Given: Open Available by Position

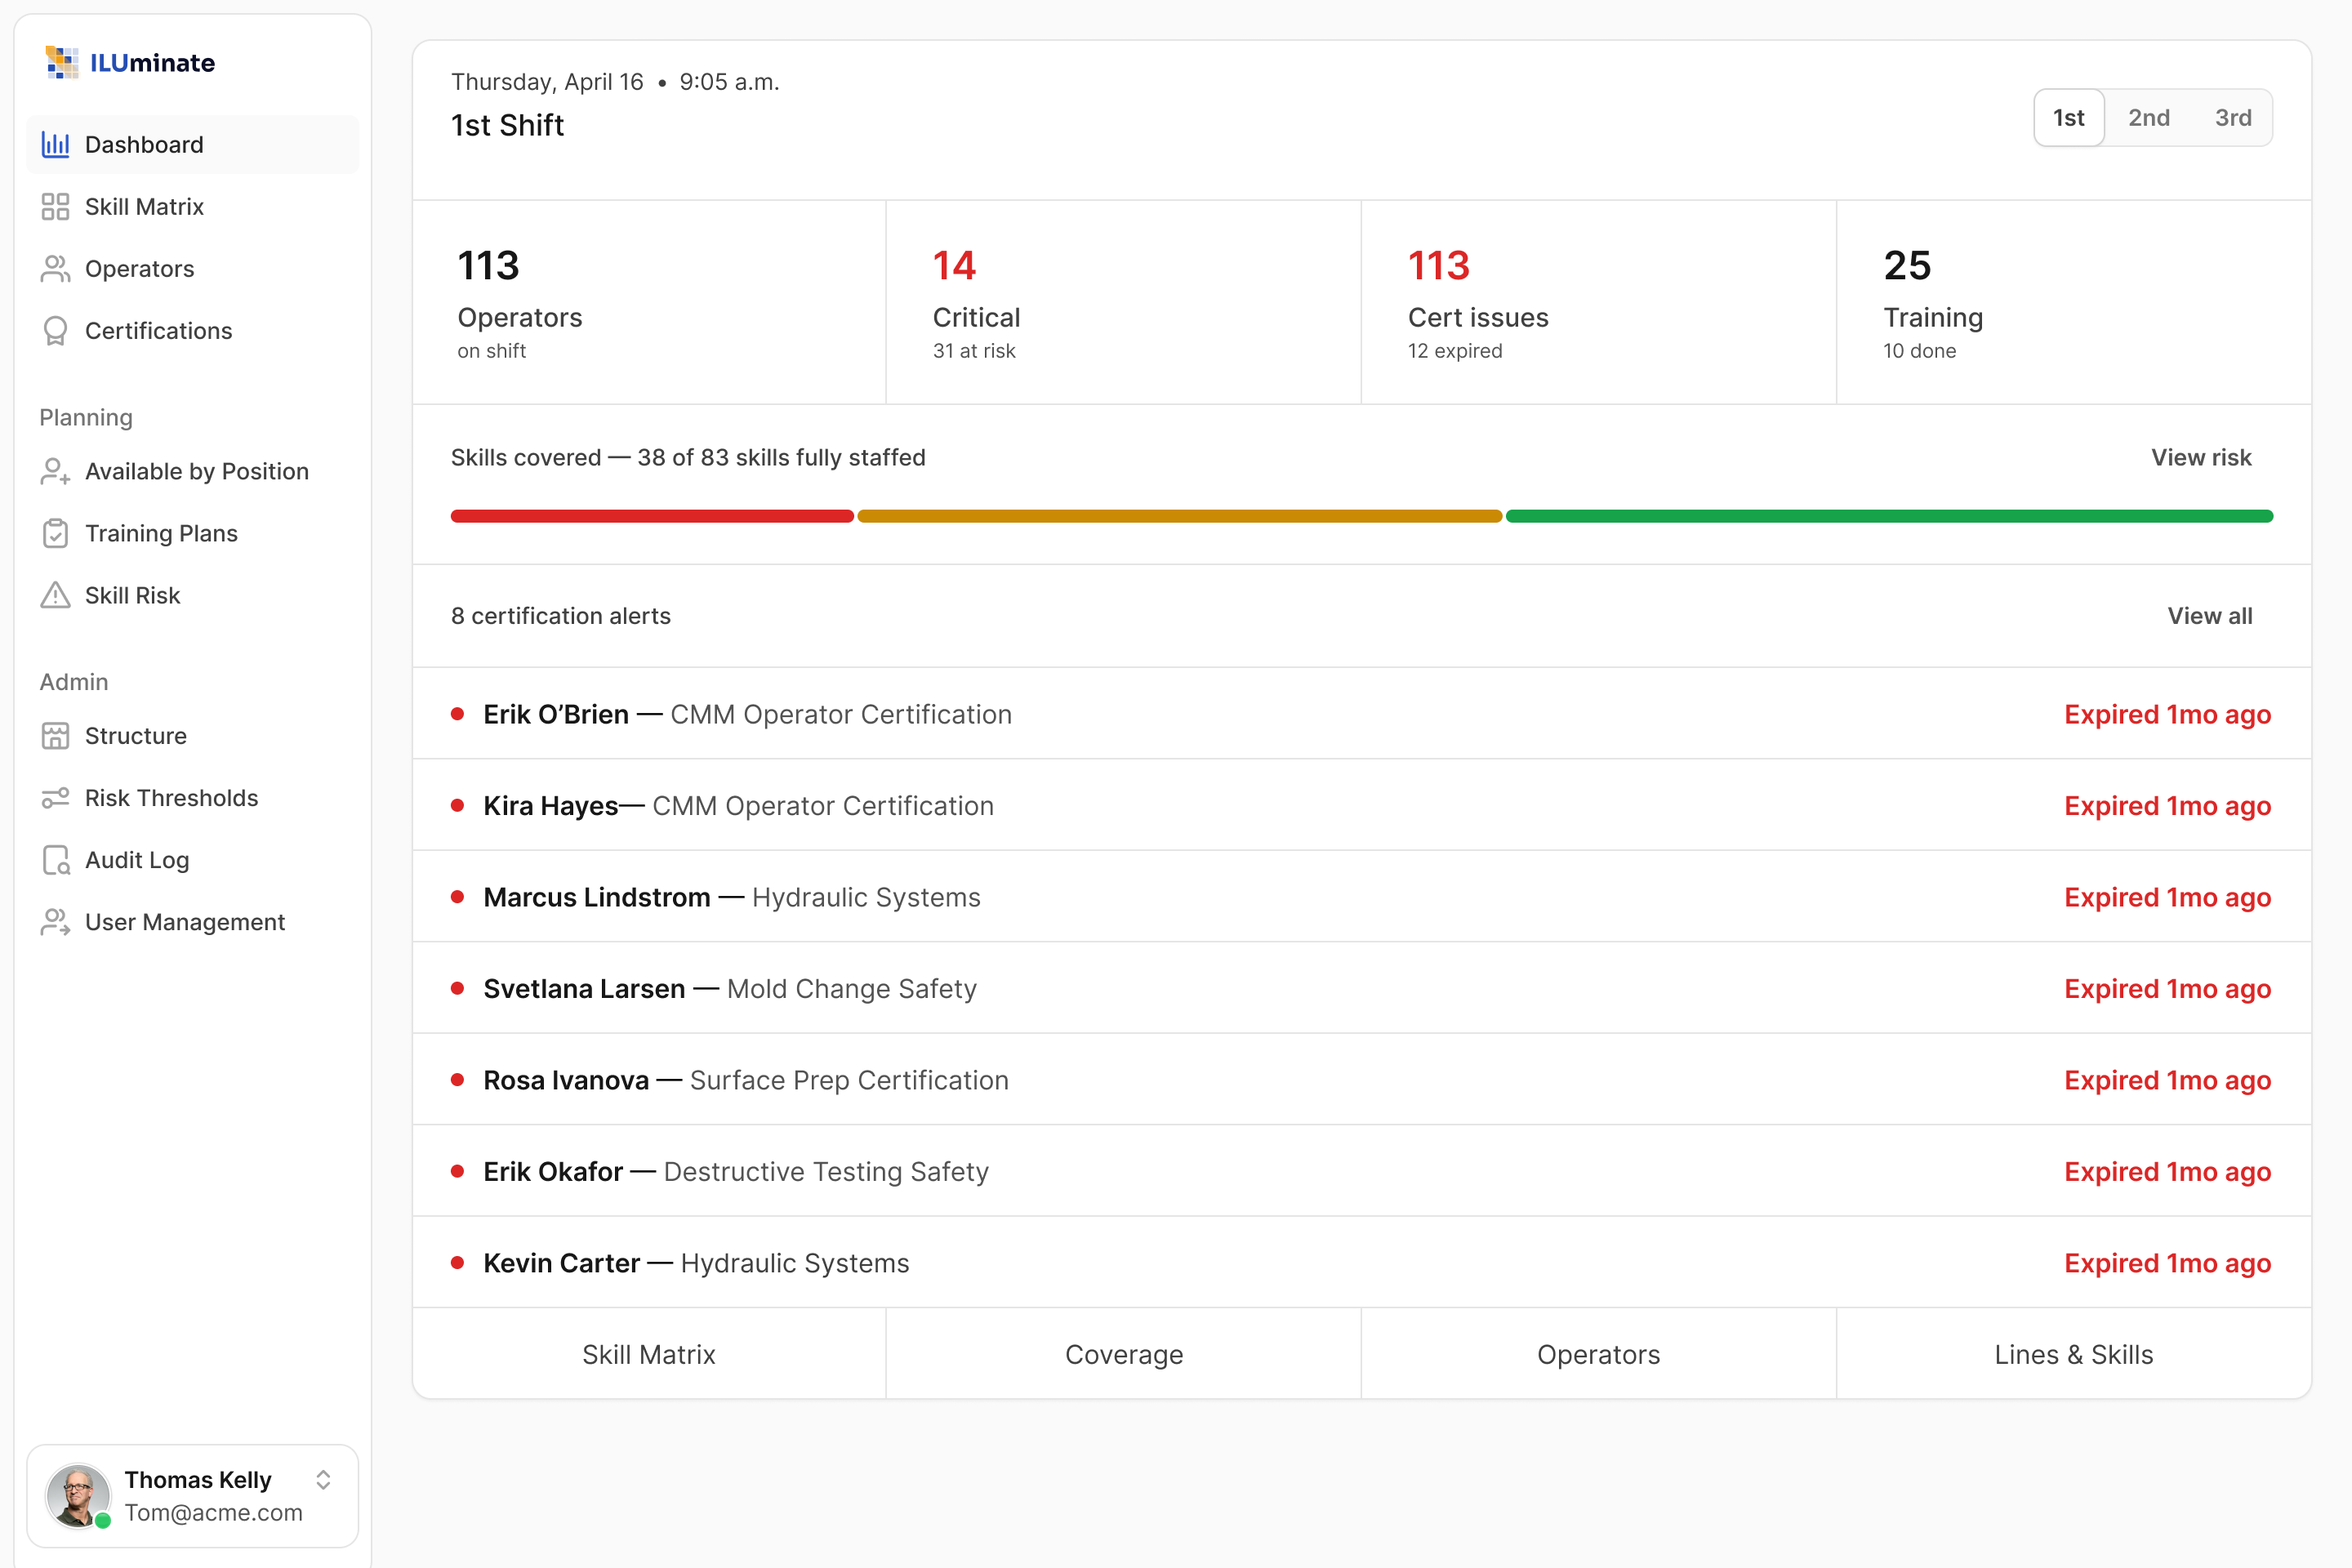Looking at the screenshot, I should pyautogui.click(x=193, y=471).
